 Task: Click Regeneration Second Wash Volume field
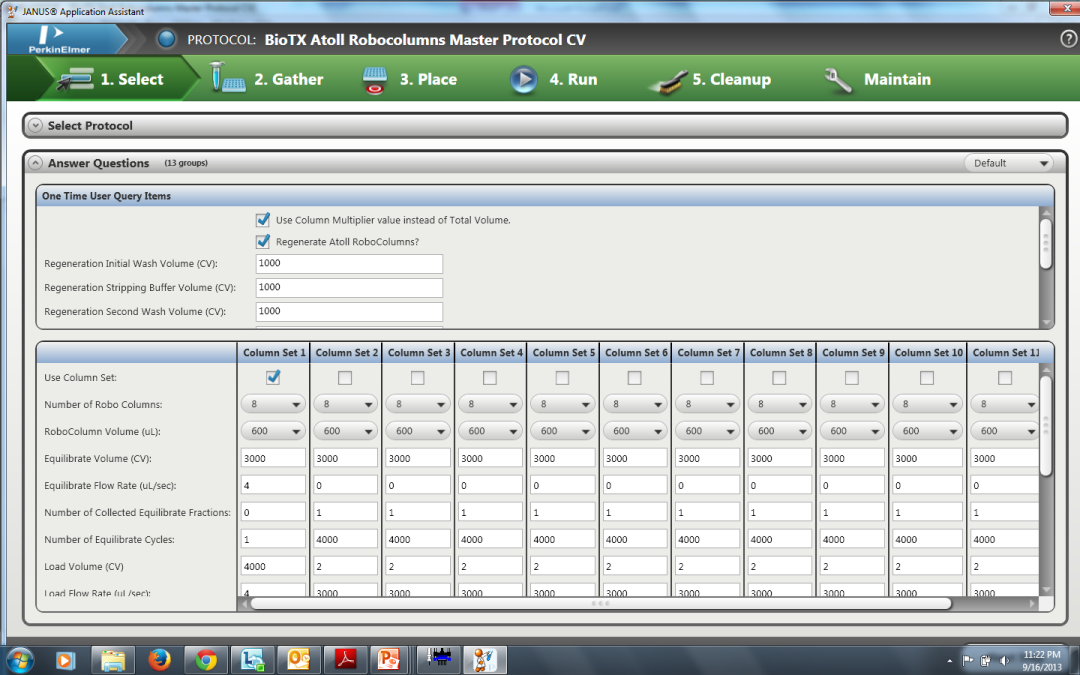(349, 311)
